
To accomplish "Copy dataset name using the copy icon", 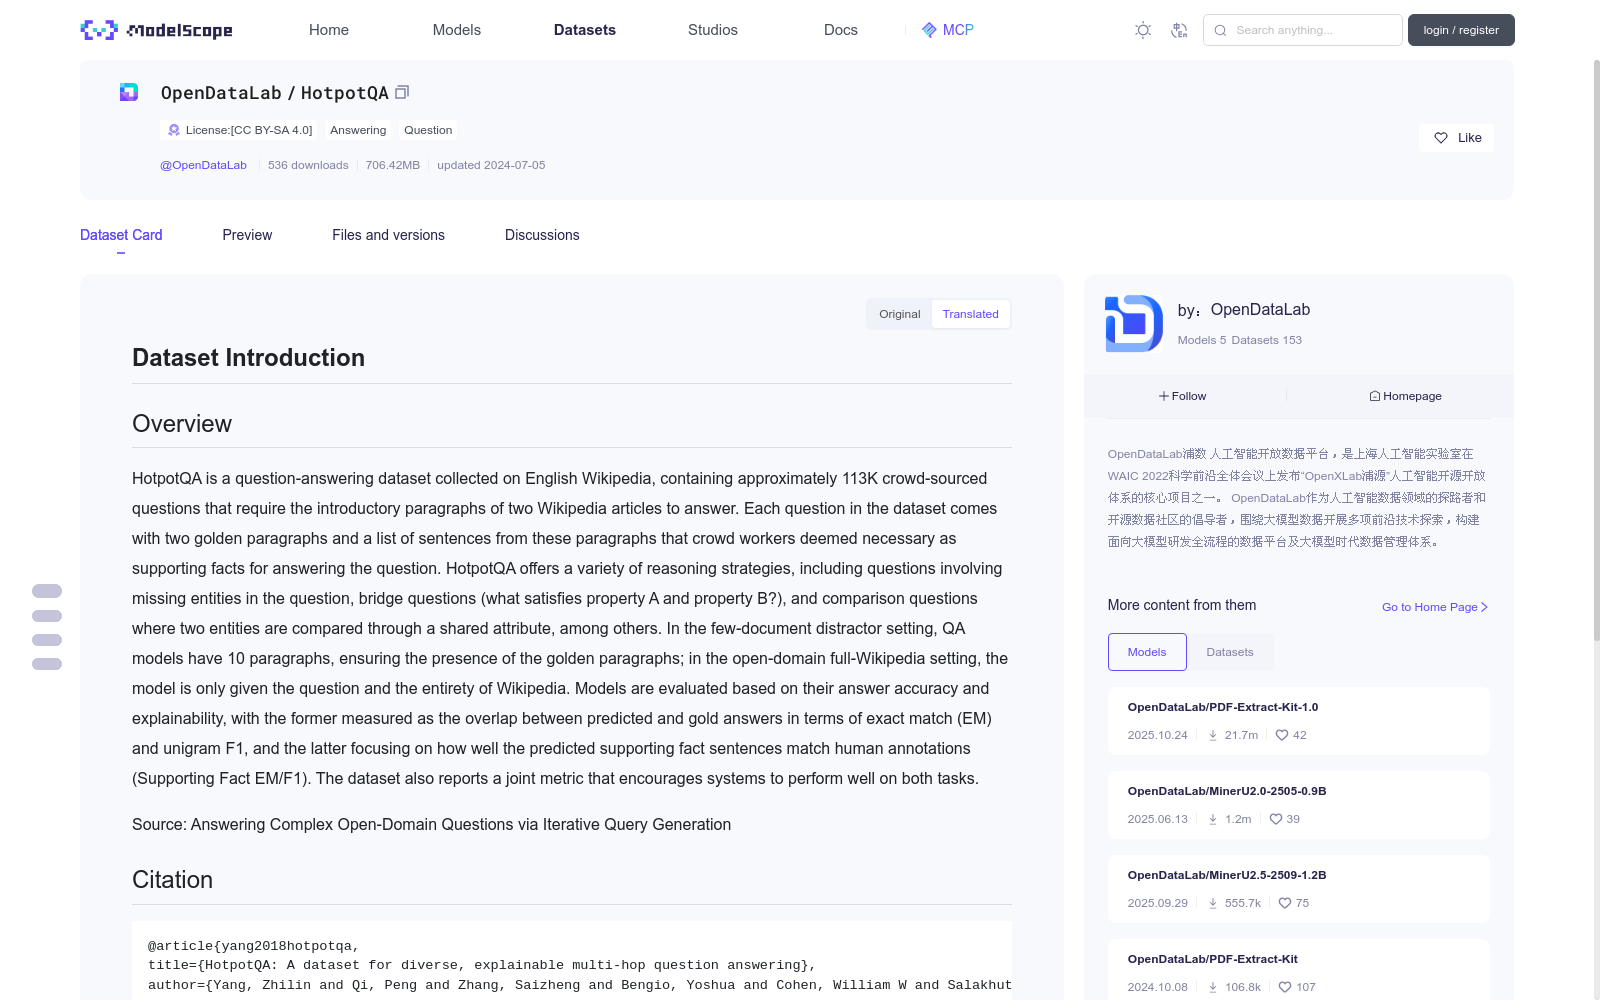I will click(x=402, y=92).
